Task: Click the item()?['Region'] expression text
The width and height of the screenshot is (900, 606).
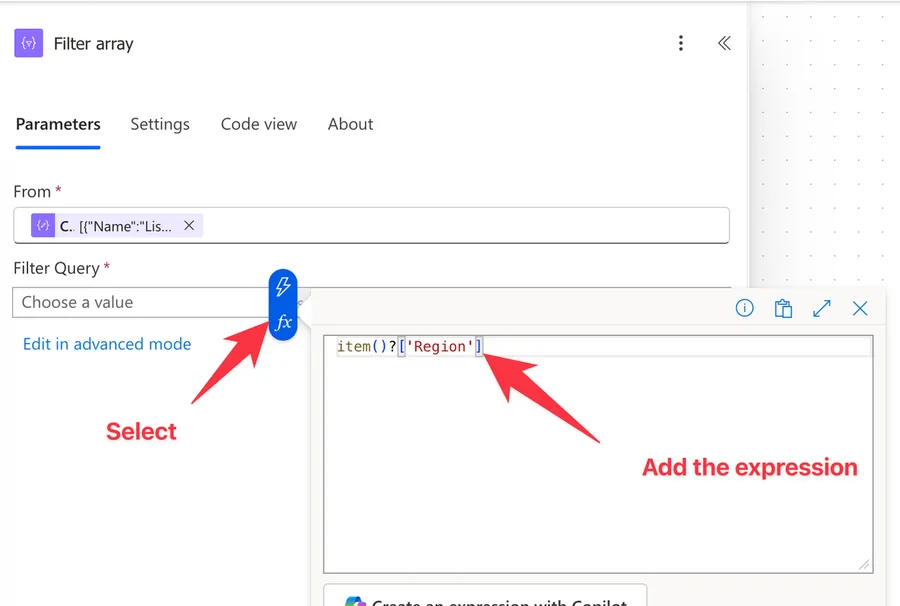Action: tap(409, 347)
